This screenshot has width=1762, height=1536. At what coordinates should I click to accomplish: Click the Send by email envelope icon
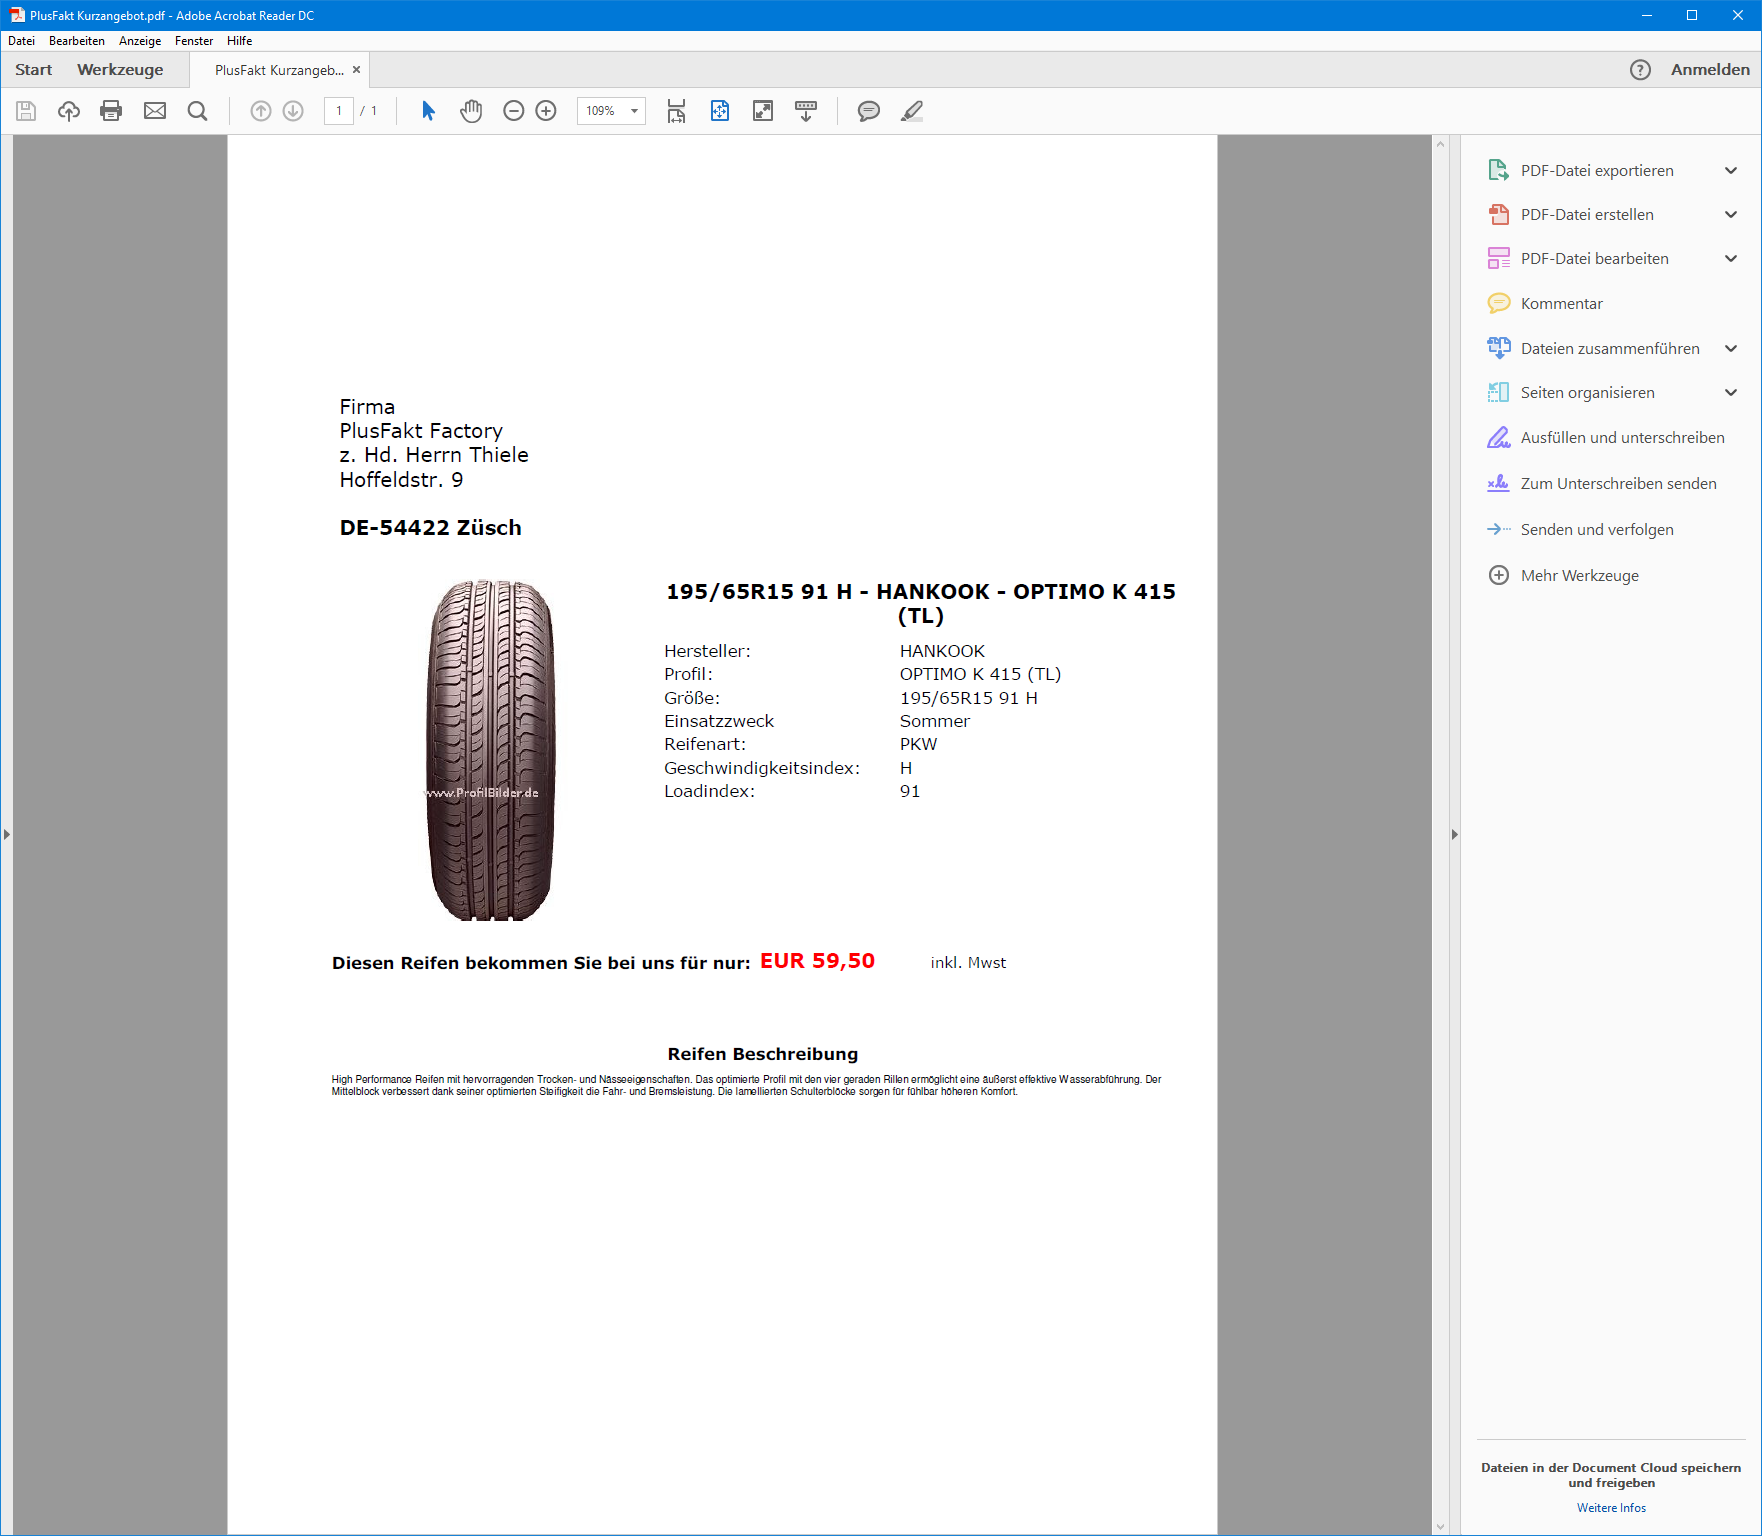tap(155, 111)
